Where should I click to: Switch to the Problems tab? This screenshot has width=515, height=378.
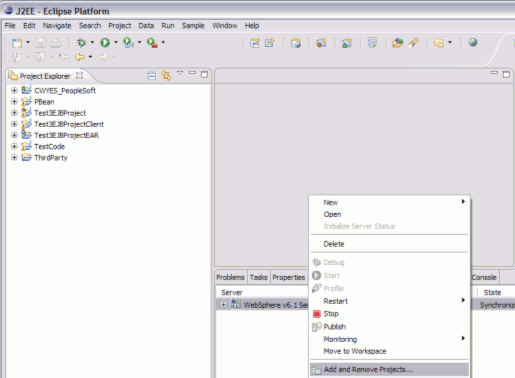click(230, 277)
